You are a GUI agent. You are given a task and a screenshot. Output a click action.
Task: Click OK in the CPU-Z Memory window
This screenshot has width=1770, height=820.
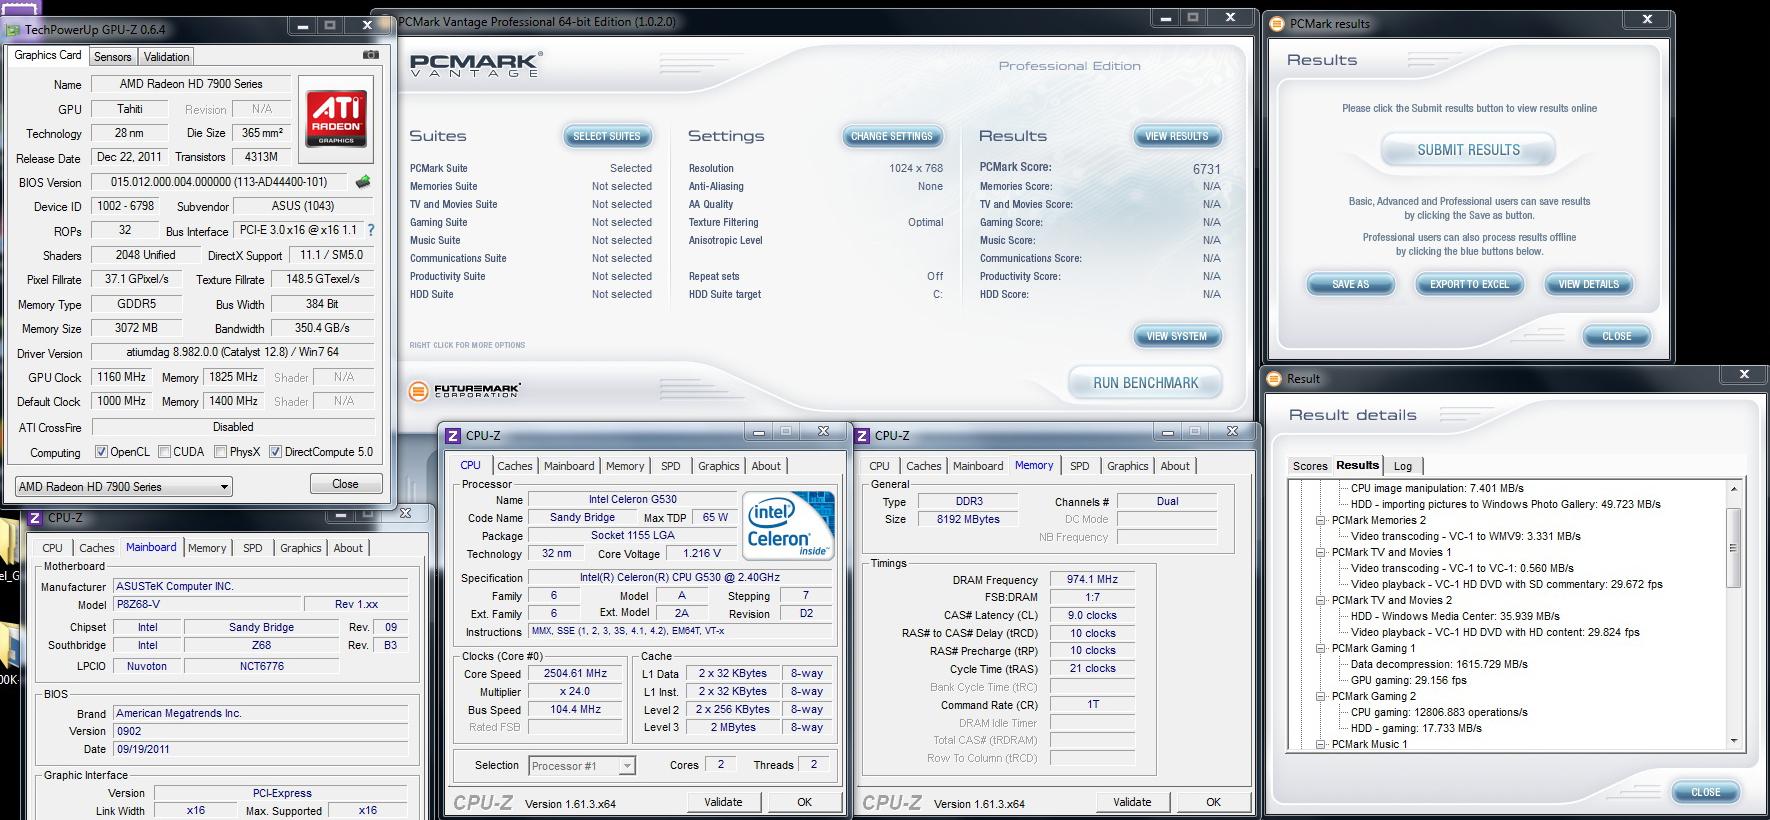[x=1213, y=802]
